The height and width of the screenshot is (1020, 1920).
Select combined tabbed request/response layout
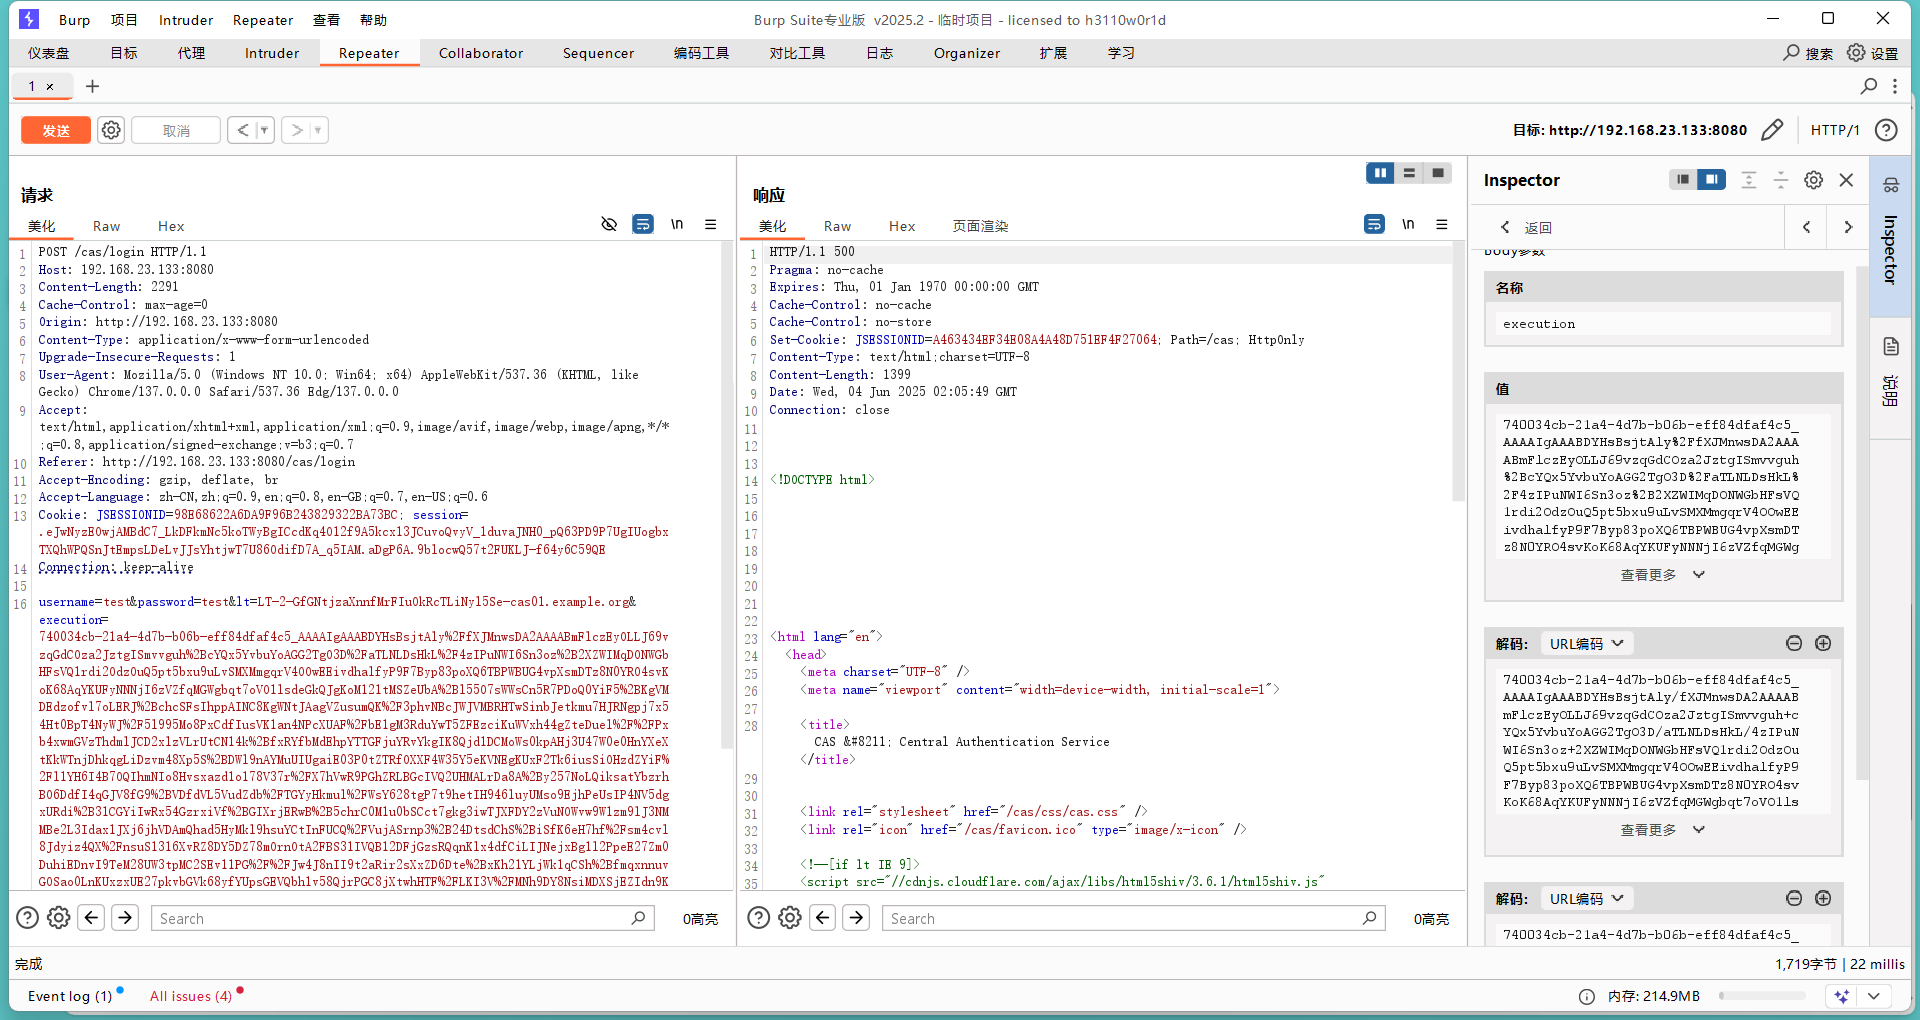click(x=1438, y=173)
